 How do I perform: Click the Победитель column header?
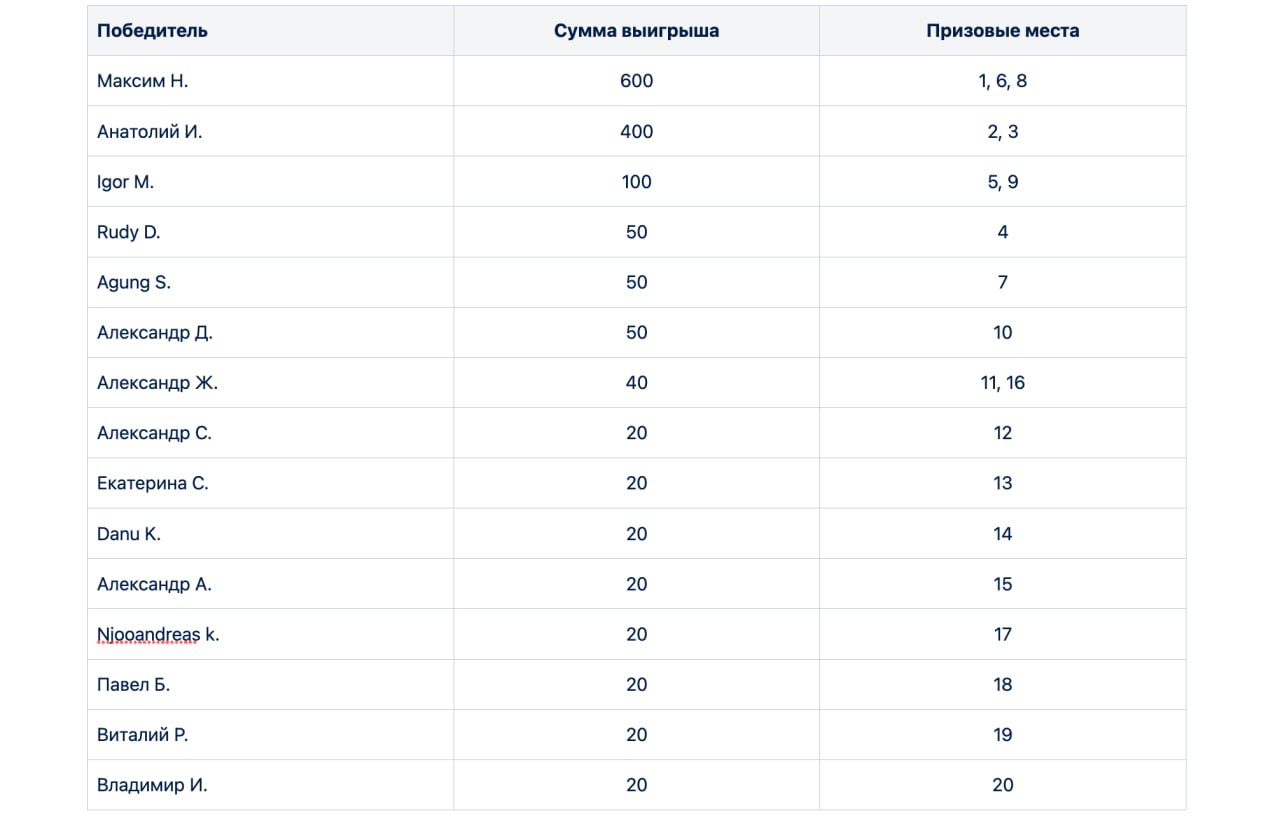tap(270, 30)
